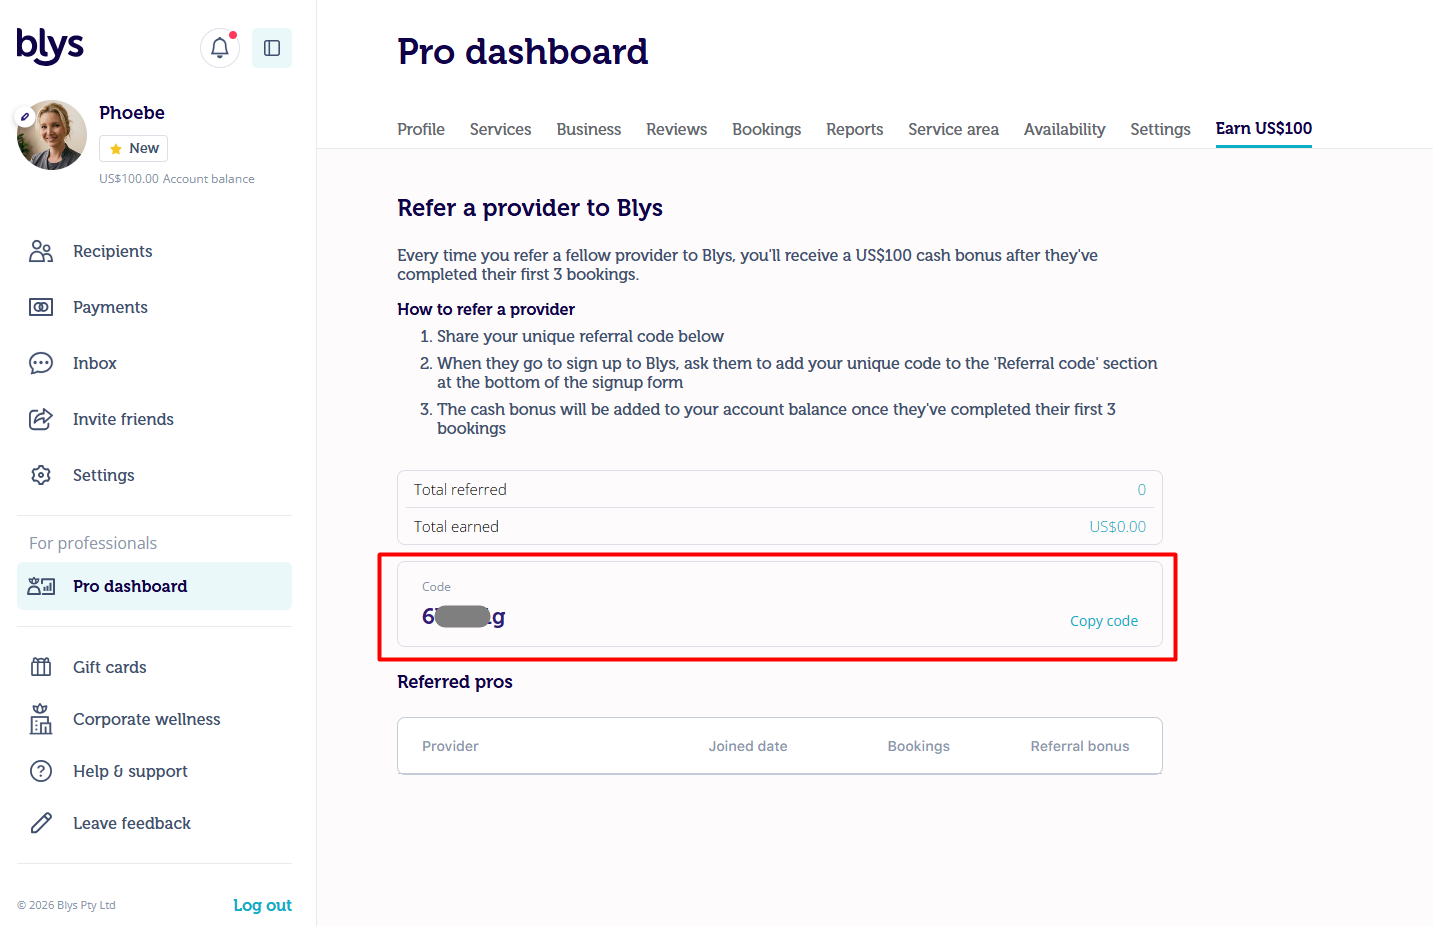Click the Total referred value 0
This screenshot has height=926, width=1433.
(1142, 490)
